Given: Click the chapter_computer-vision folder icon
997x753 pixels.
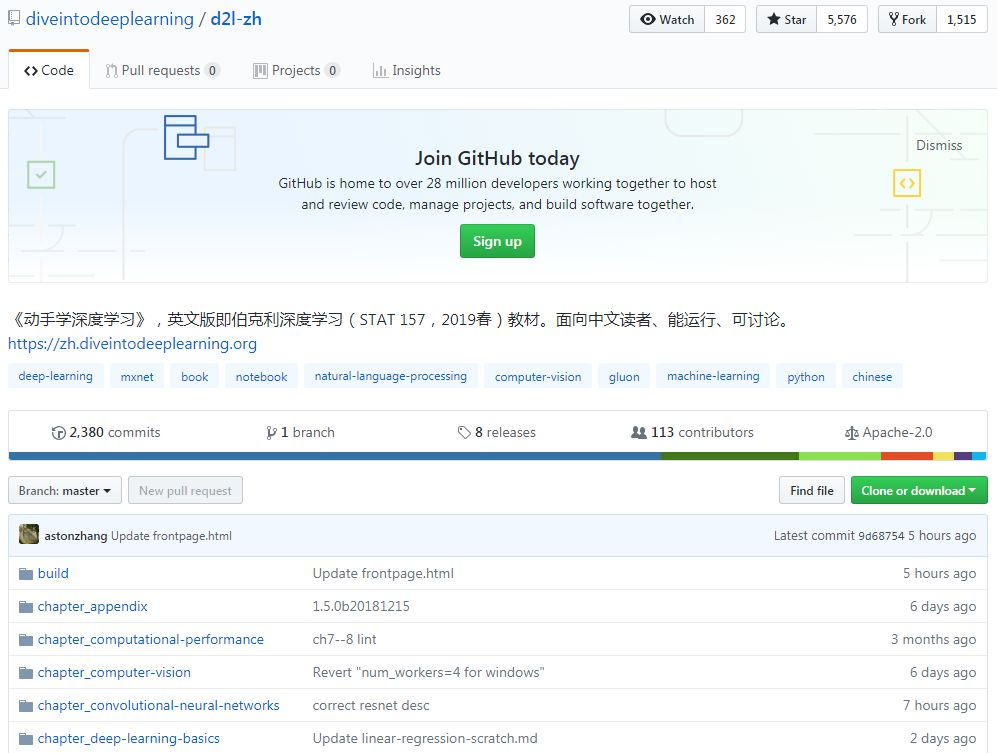Looking at the screenshot, I should 26,672.
